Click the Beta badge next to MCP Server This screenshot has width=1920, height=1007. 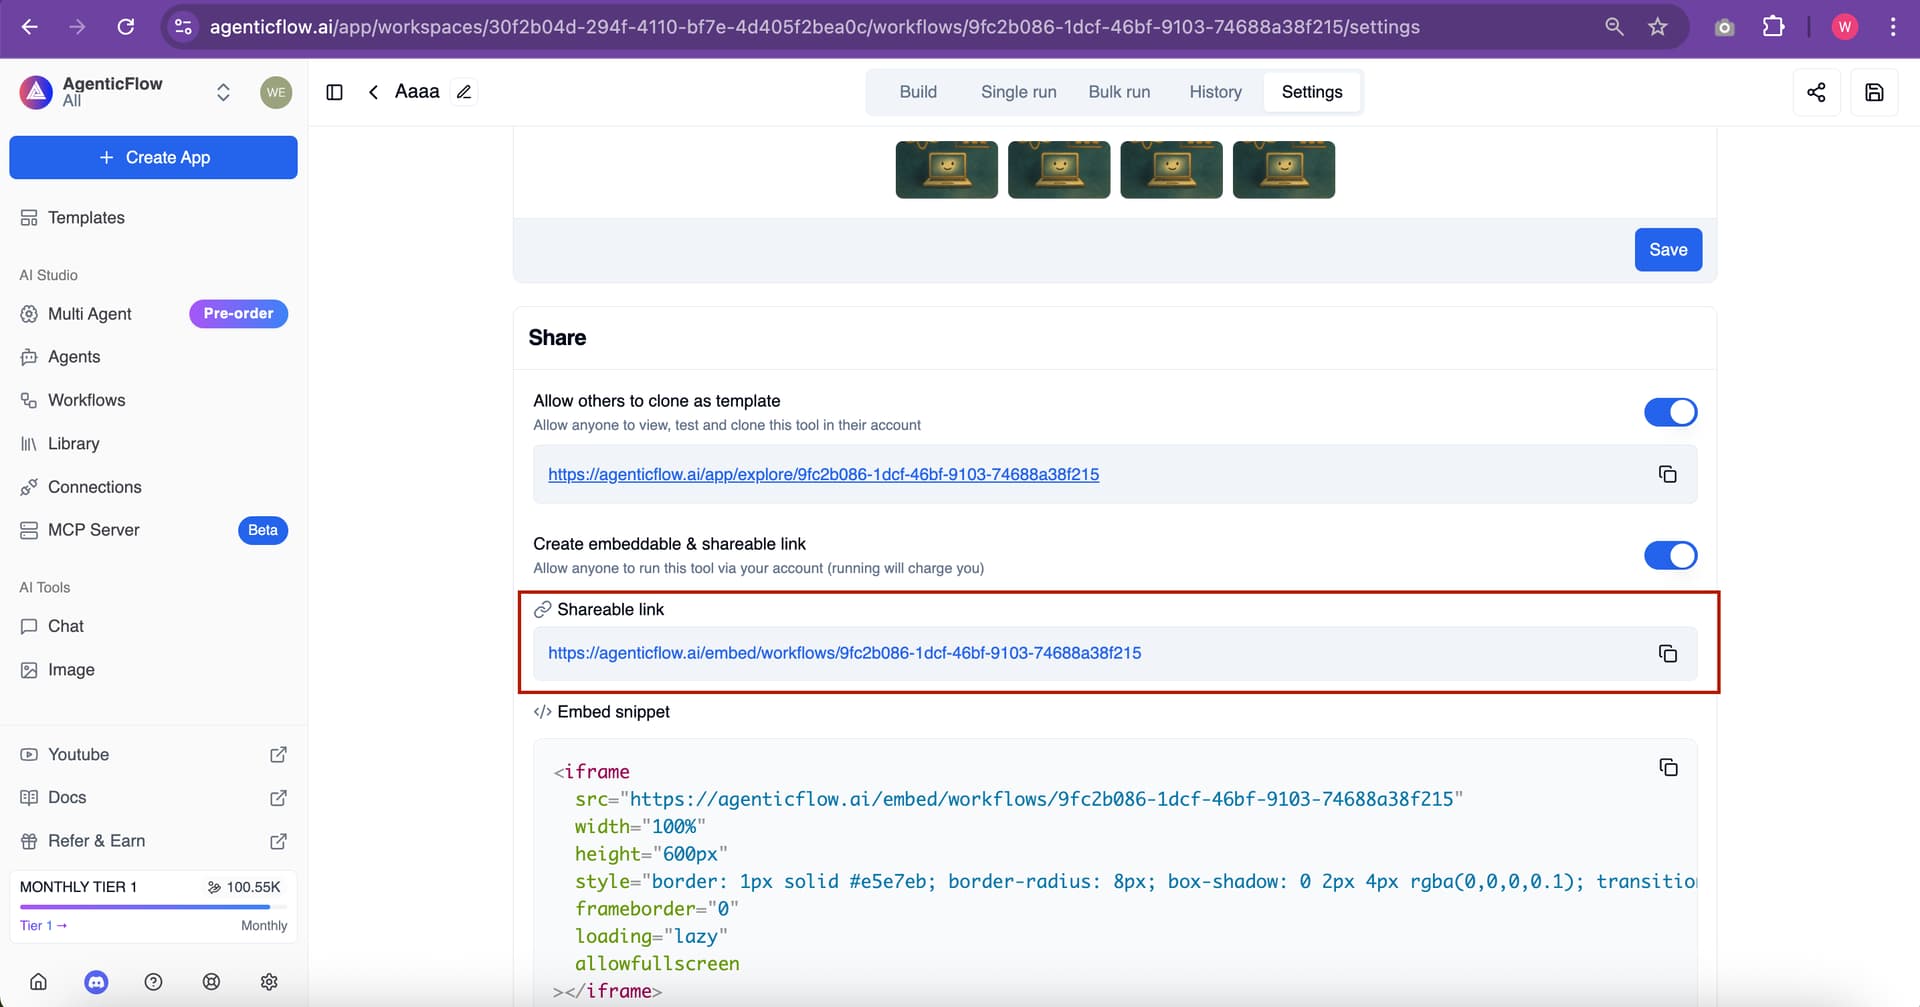click(x=263, y=530)
